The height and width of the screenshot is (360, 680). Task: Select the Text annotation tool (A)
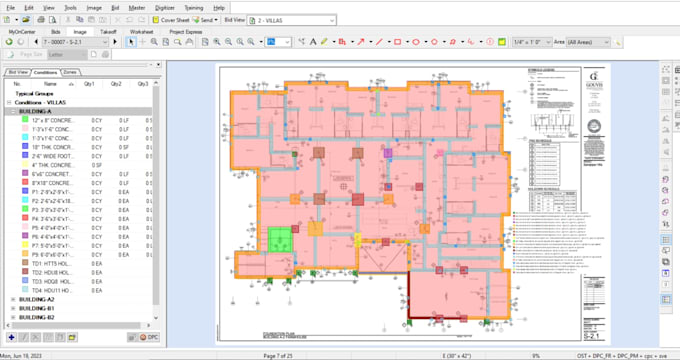313,42
